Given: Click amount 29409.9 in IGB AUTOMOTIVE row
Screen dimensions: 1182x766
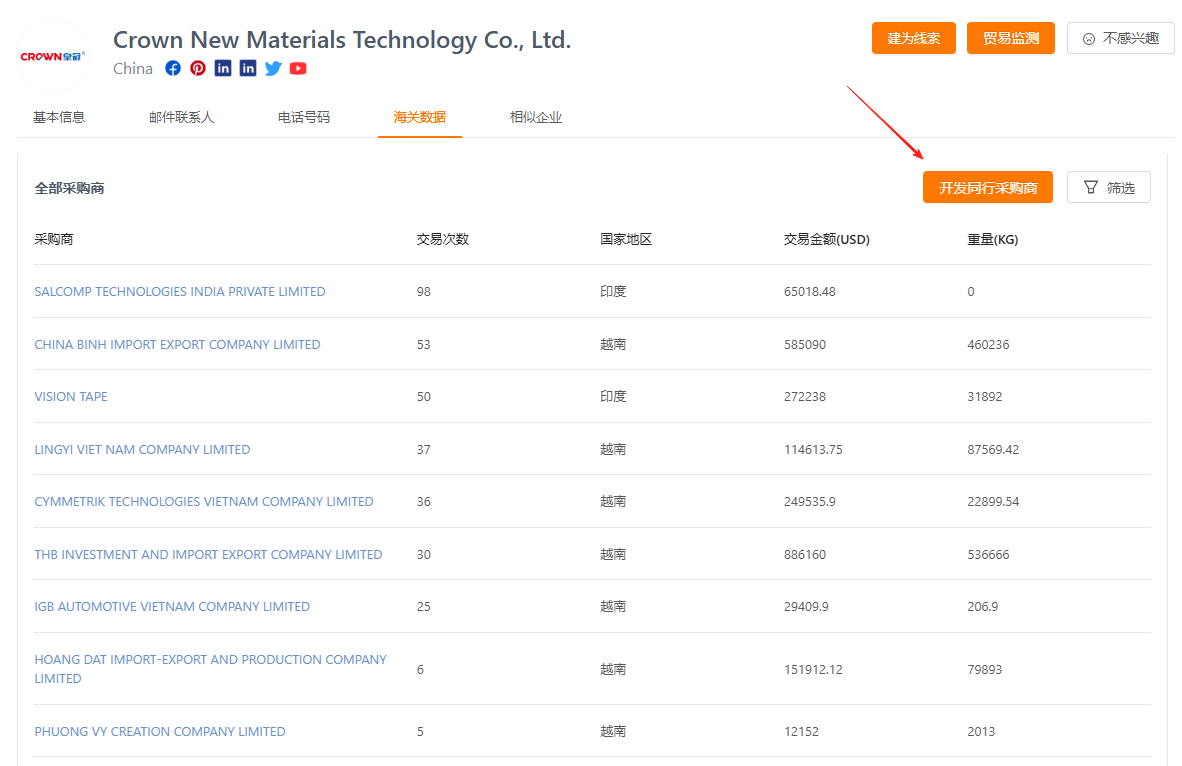Looking at the screenshot, I should [806, 606].
